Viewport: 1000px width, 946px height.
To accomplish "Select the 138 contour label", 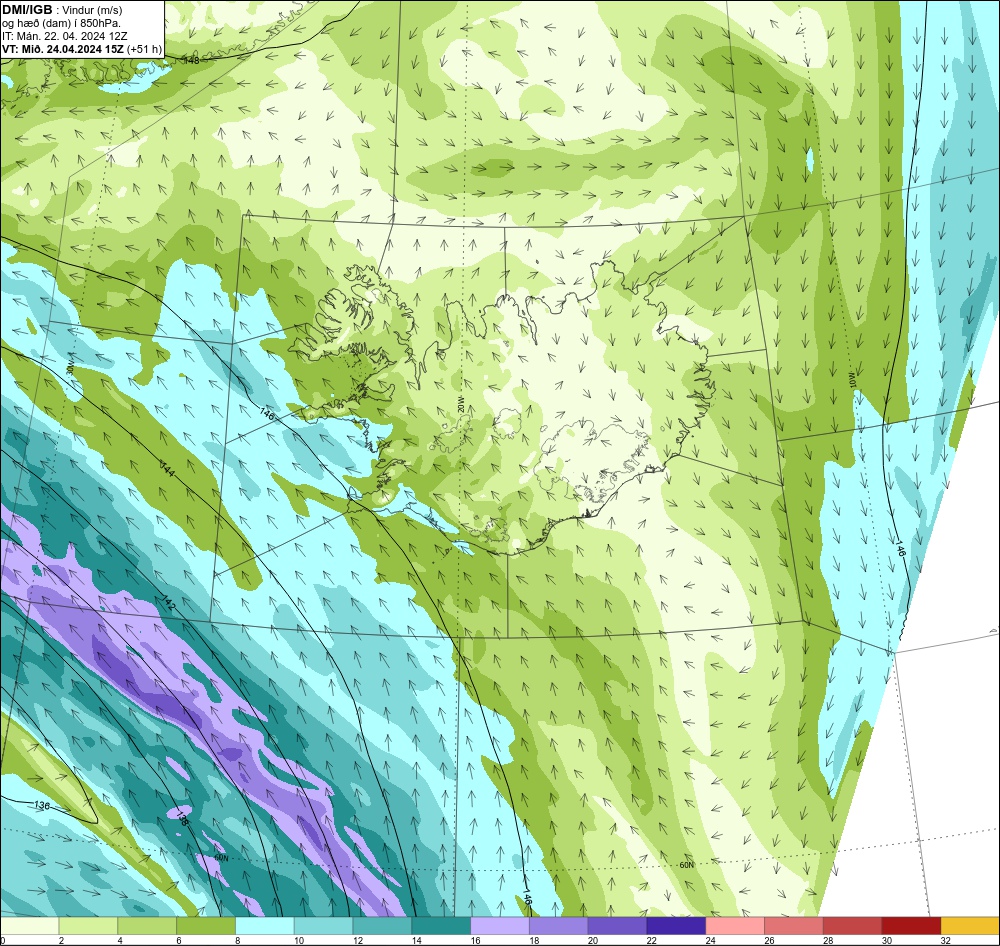I will coord(181,818).
